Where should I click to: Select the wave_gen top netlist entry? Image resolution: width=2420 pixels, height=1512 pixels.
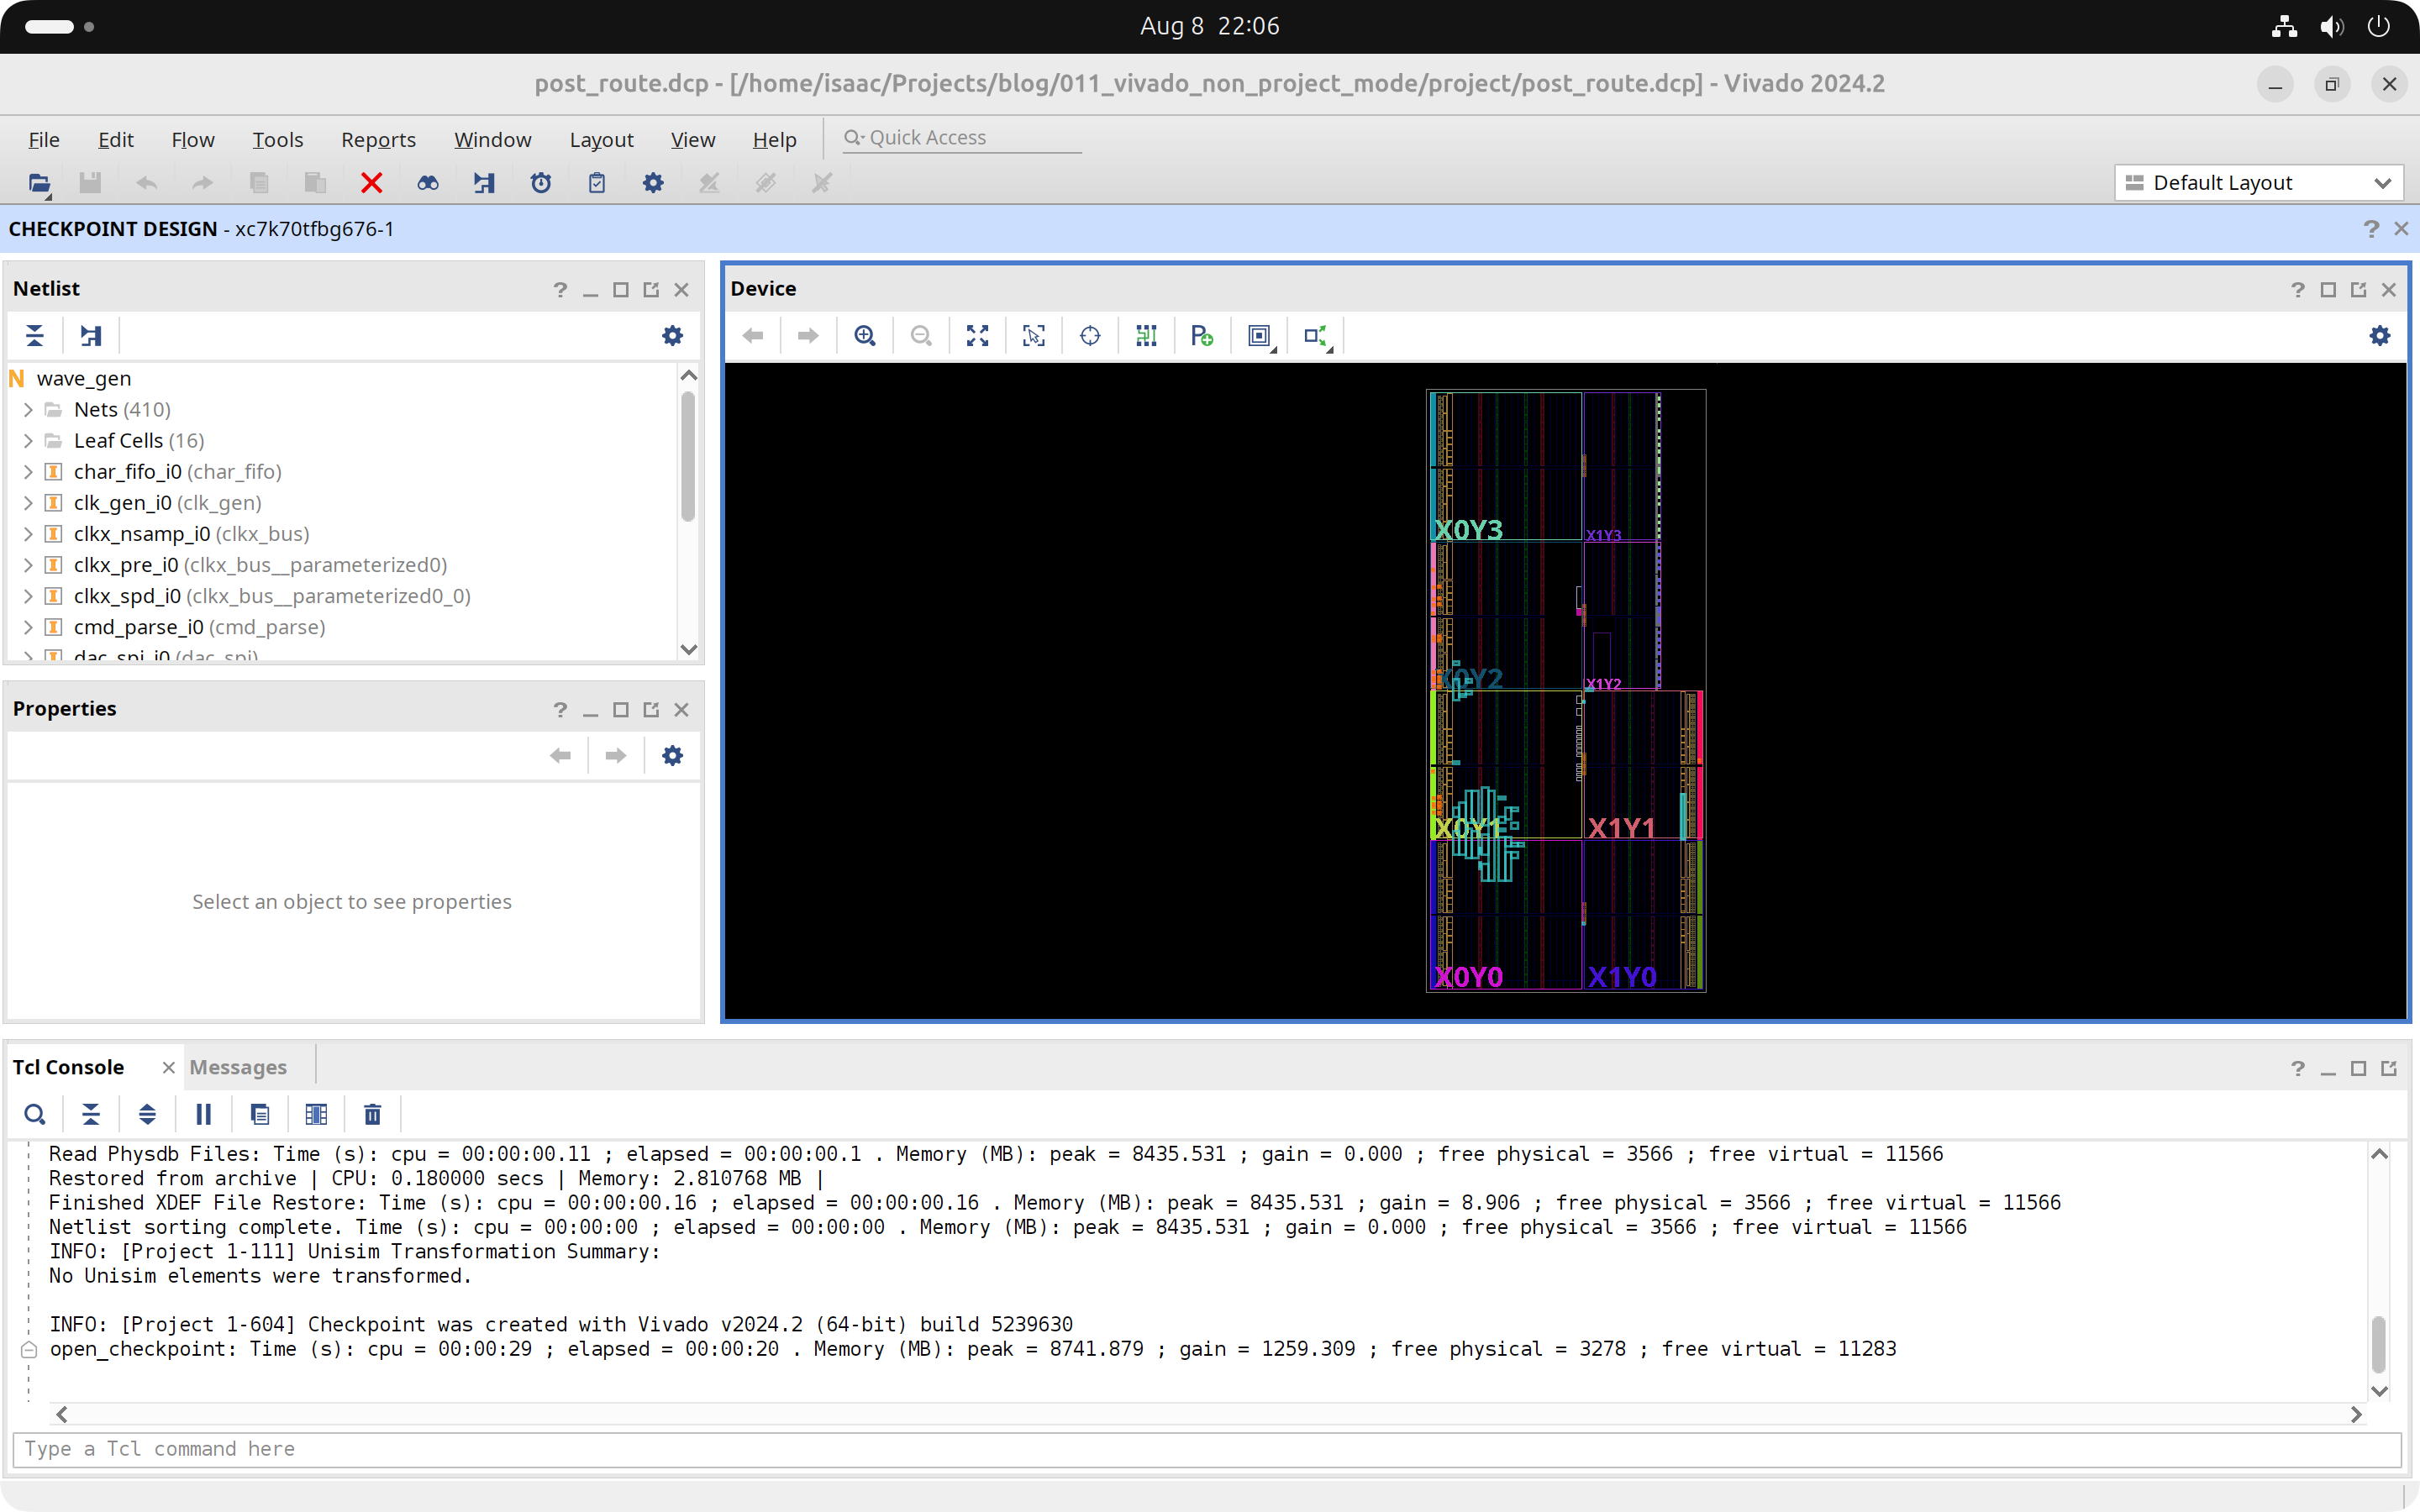pyautogui.click(x=84, y=379)
